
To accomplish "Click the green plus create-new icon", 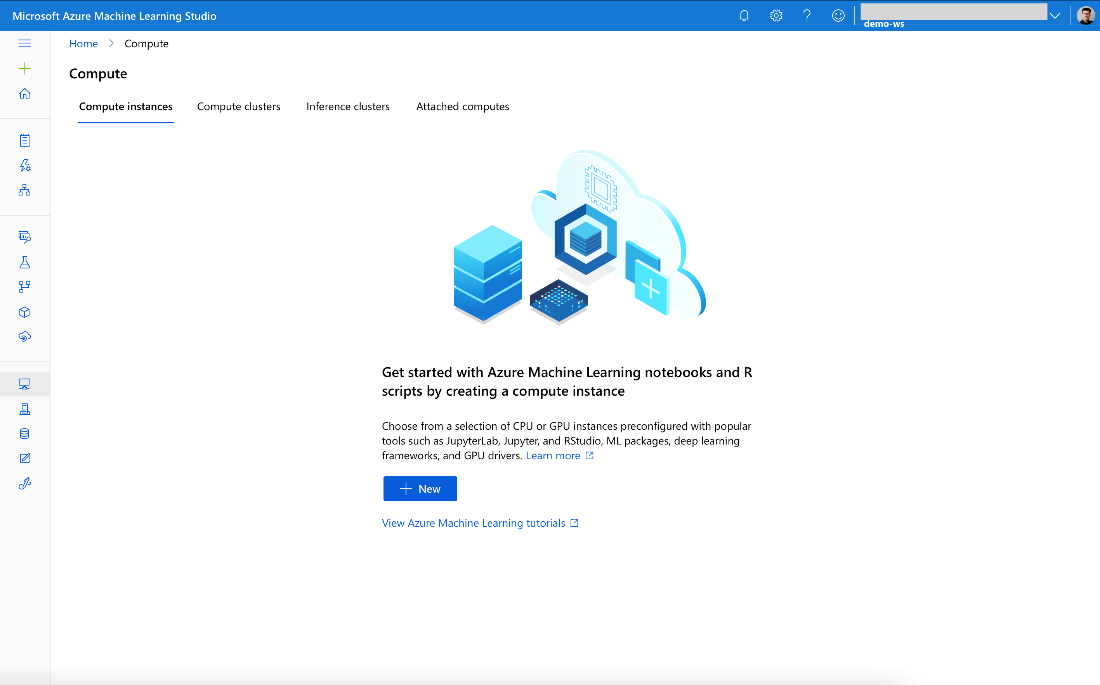I will coord(25,68).
